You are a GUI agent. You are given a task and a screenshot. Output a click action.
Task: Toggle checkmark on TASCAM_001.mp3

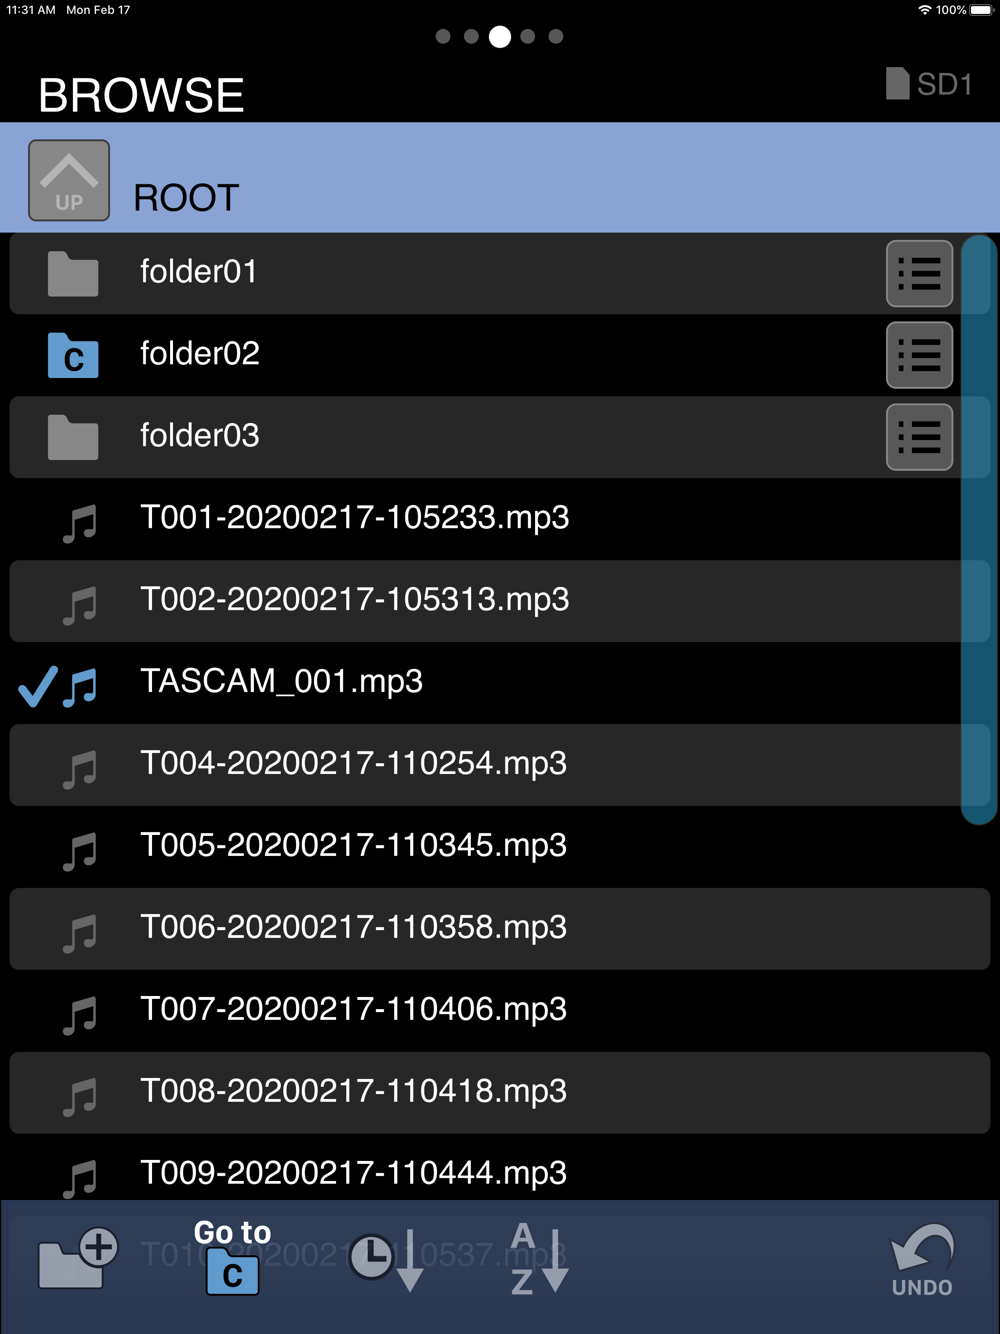pos(38,686)
